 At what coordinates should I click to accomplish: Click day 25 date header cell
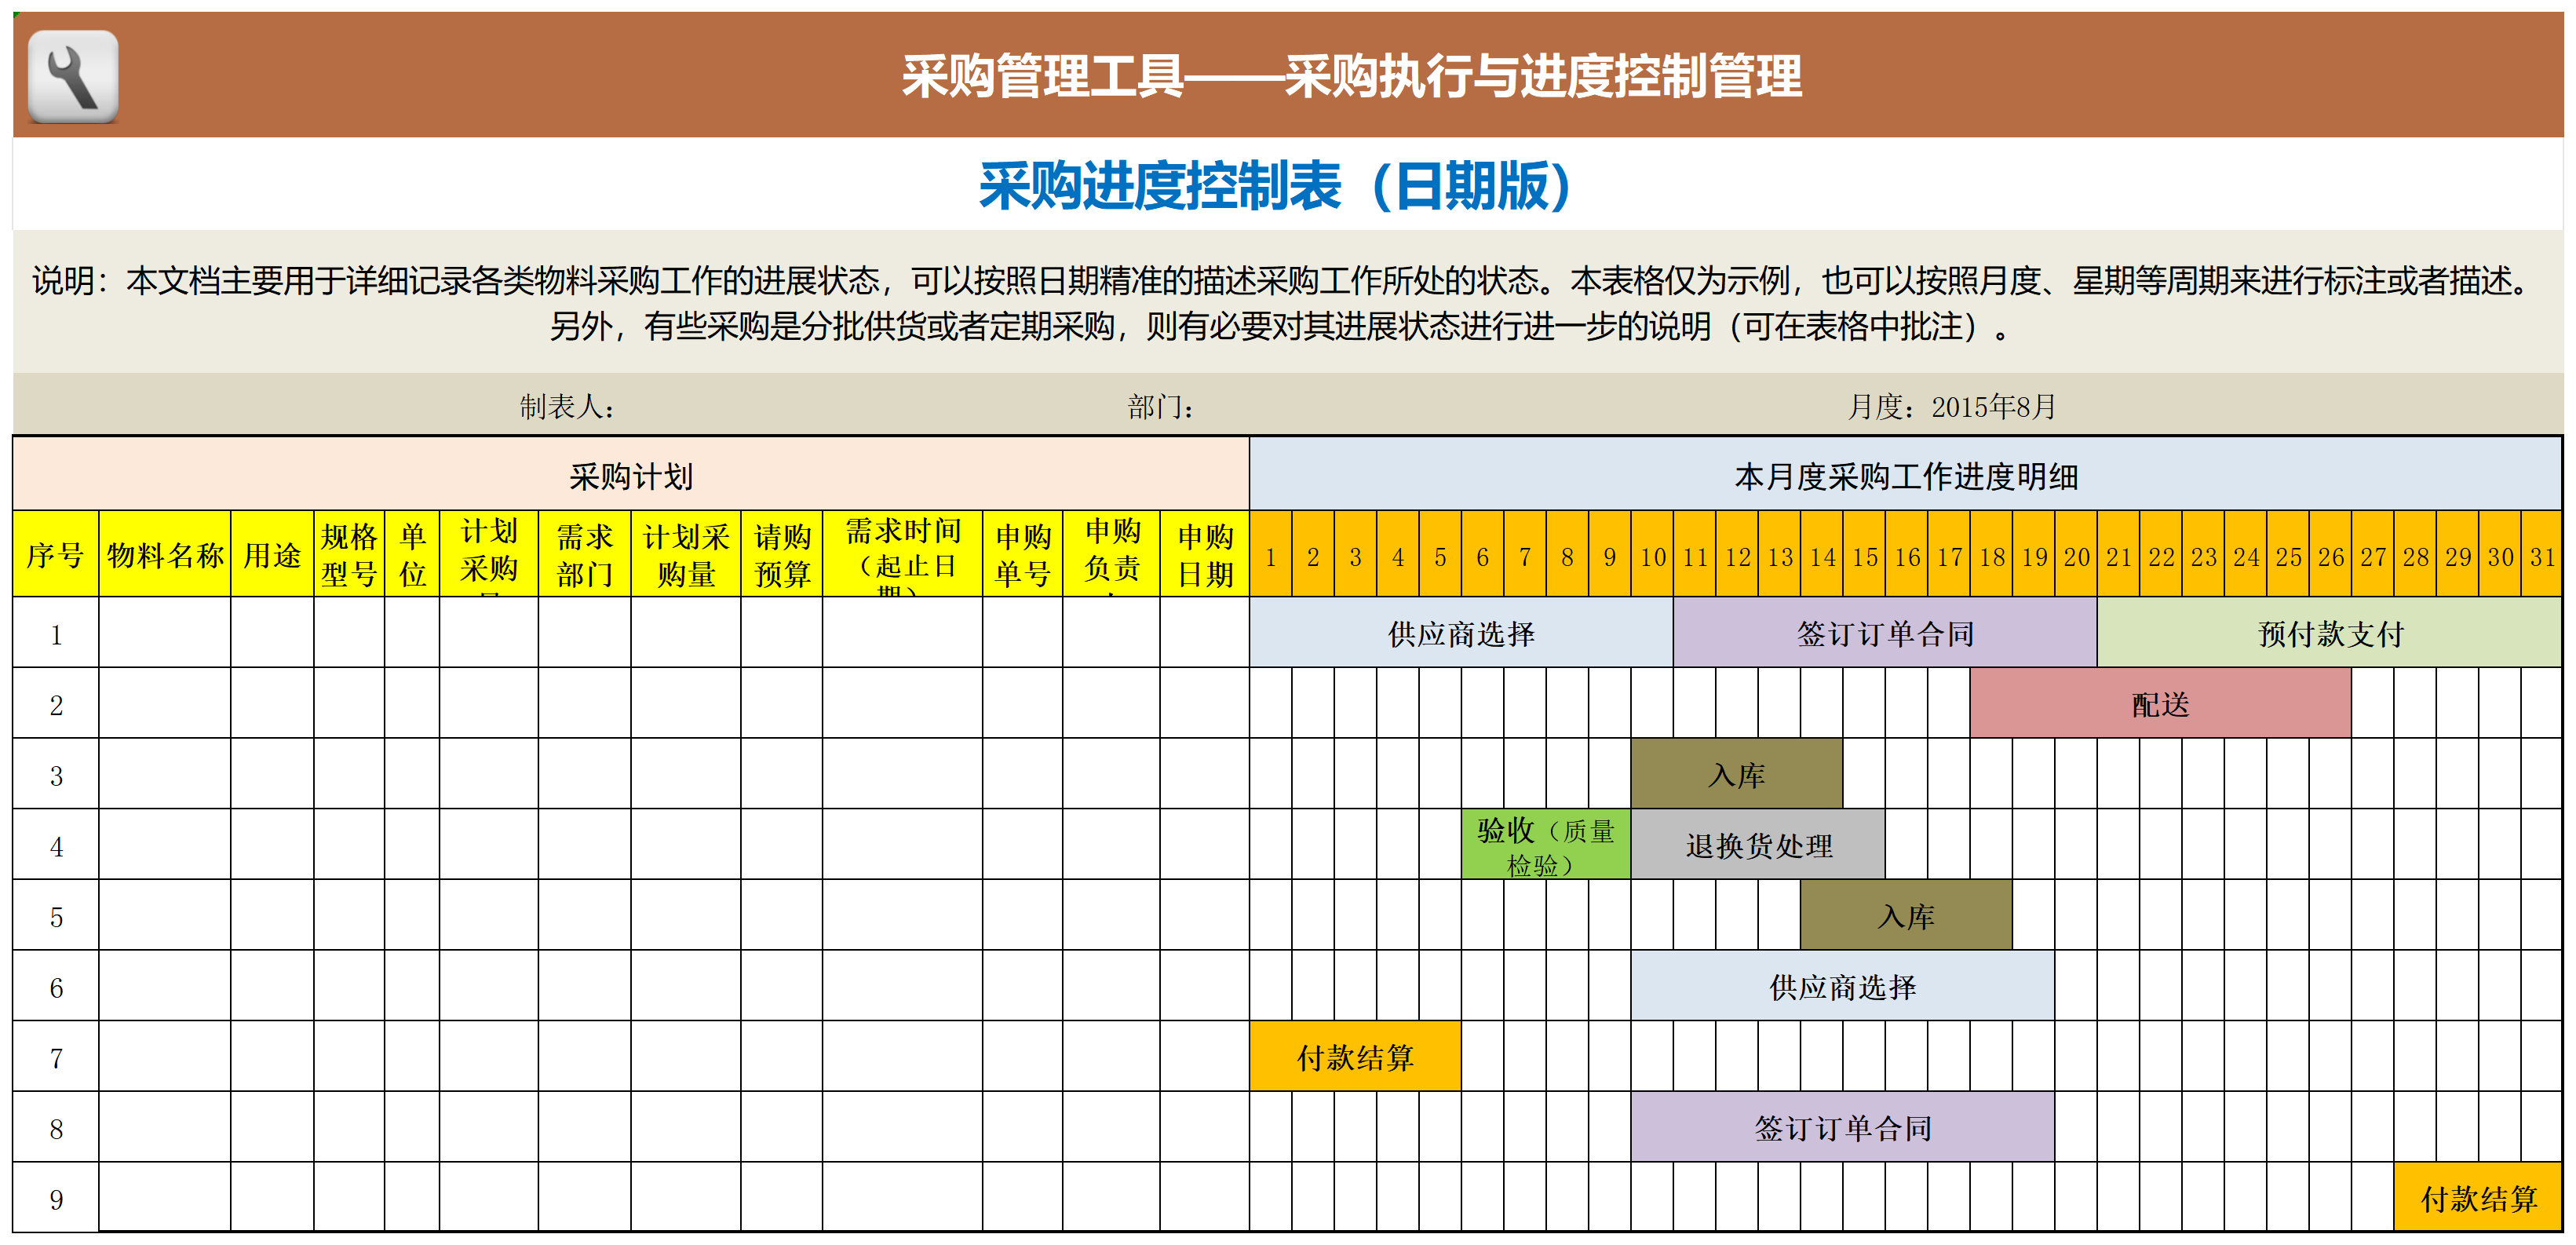[2288, 556]
